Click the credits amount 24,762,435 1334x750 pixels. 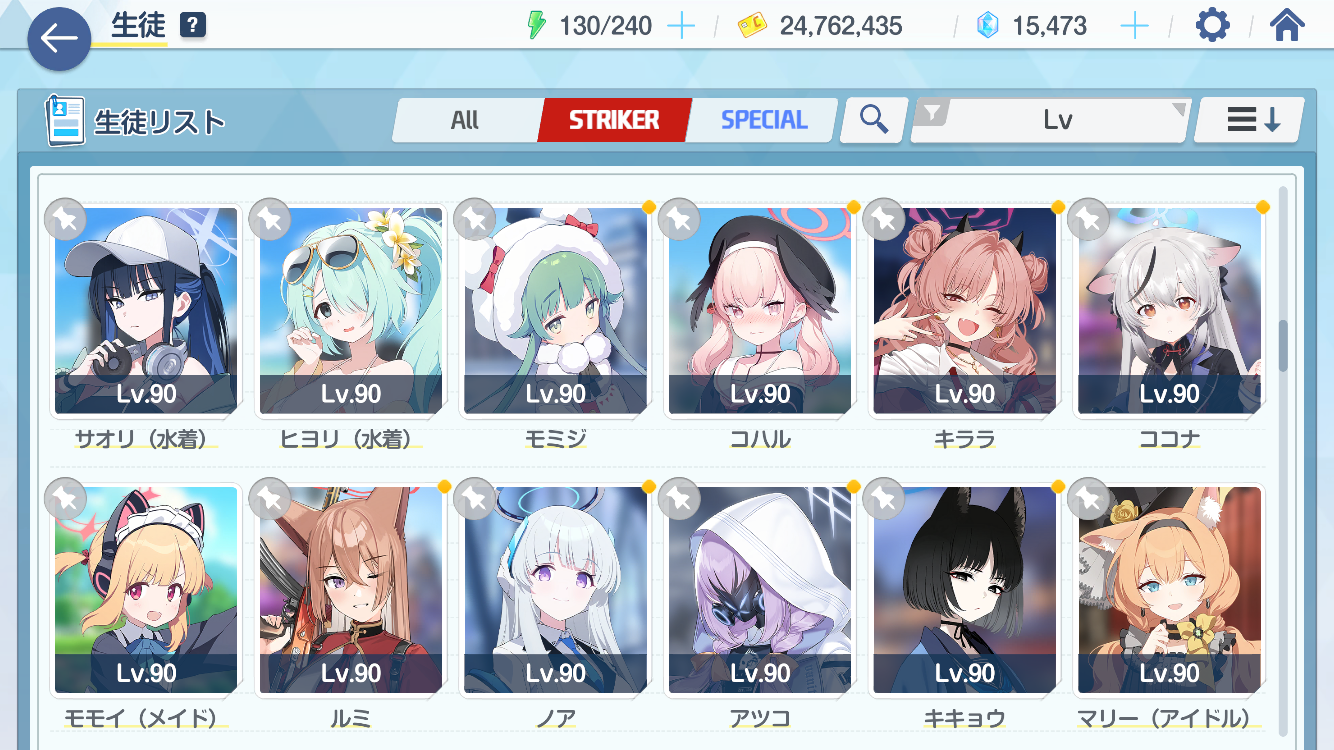coord(841,26)
